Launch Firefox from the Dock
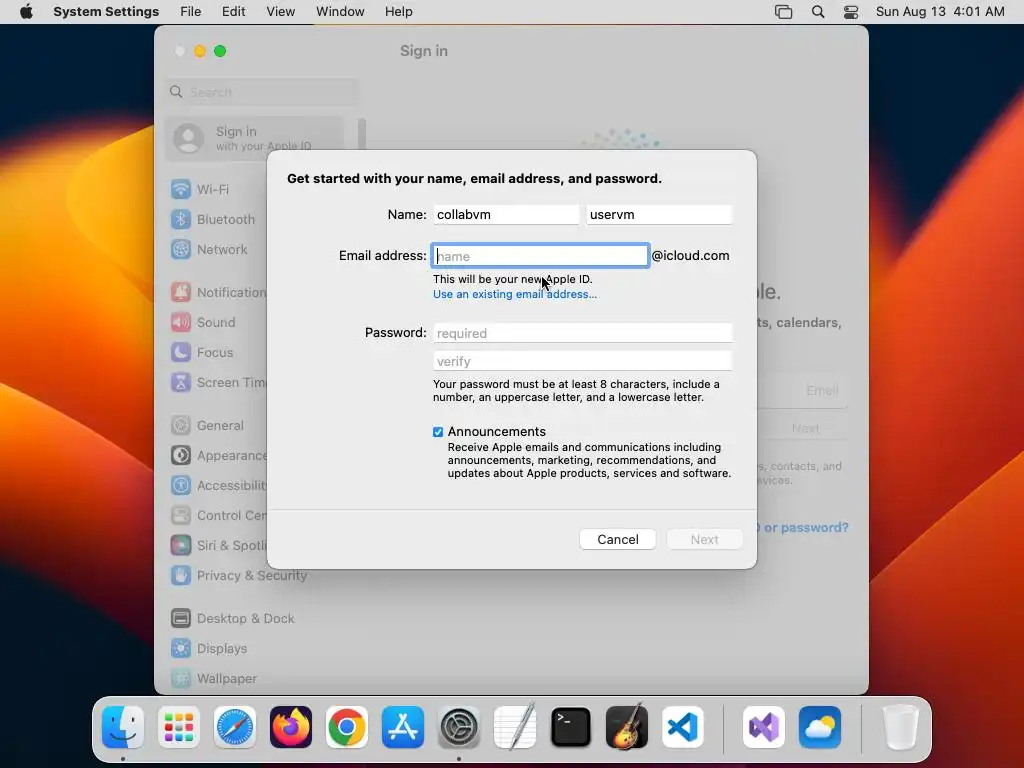Viewport: 1024px width, 768px height. click(x=291, y=727)
